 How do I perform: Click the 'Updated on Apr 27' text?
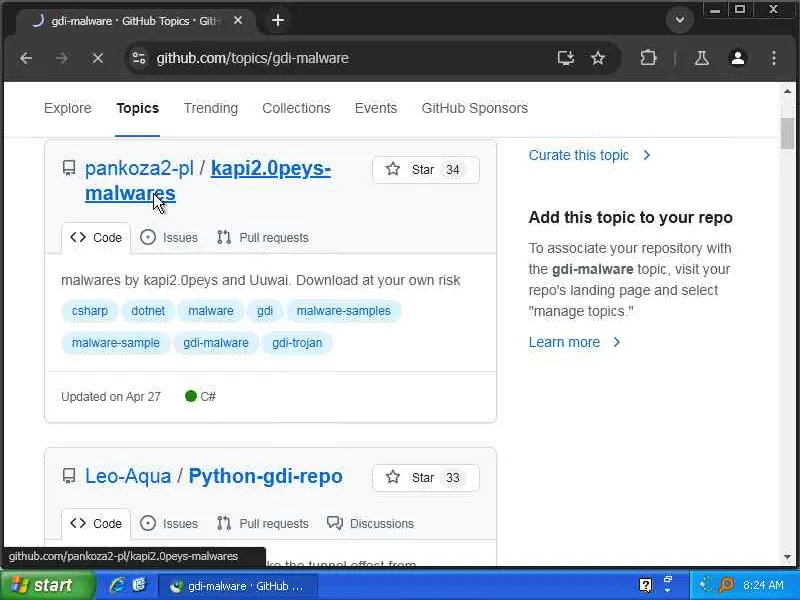(111, 397)
